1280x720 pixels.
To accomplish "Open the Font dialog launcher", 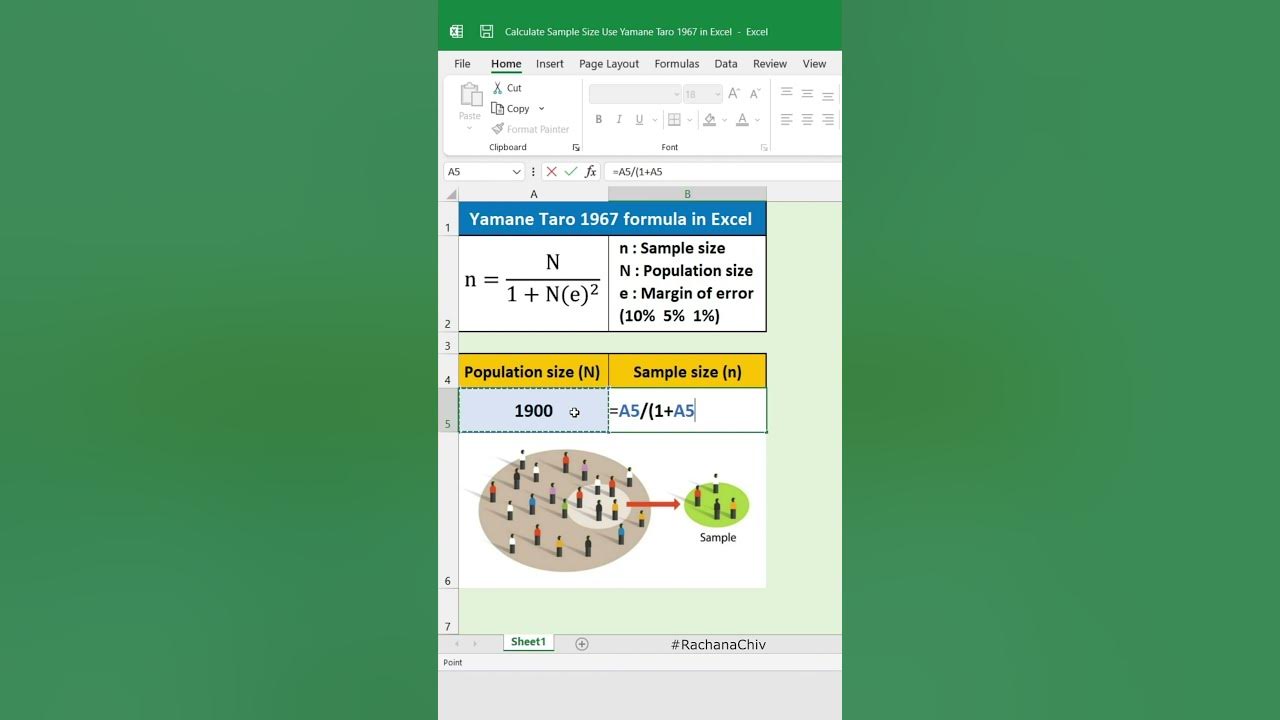I will click(x=764, y=148).
